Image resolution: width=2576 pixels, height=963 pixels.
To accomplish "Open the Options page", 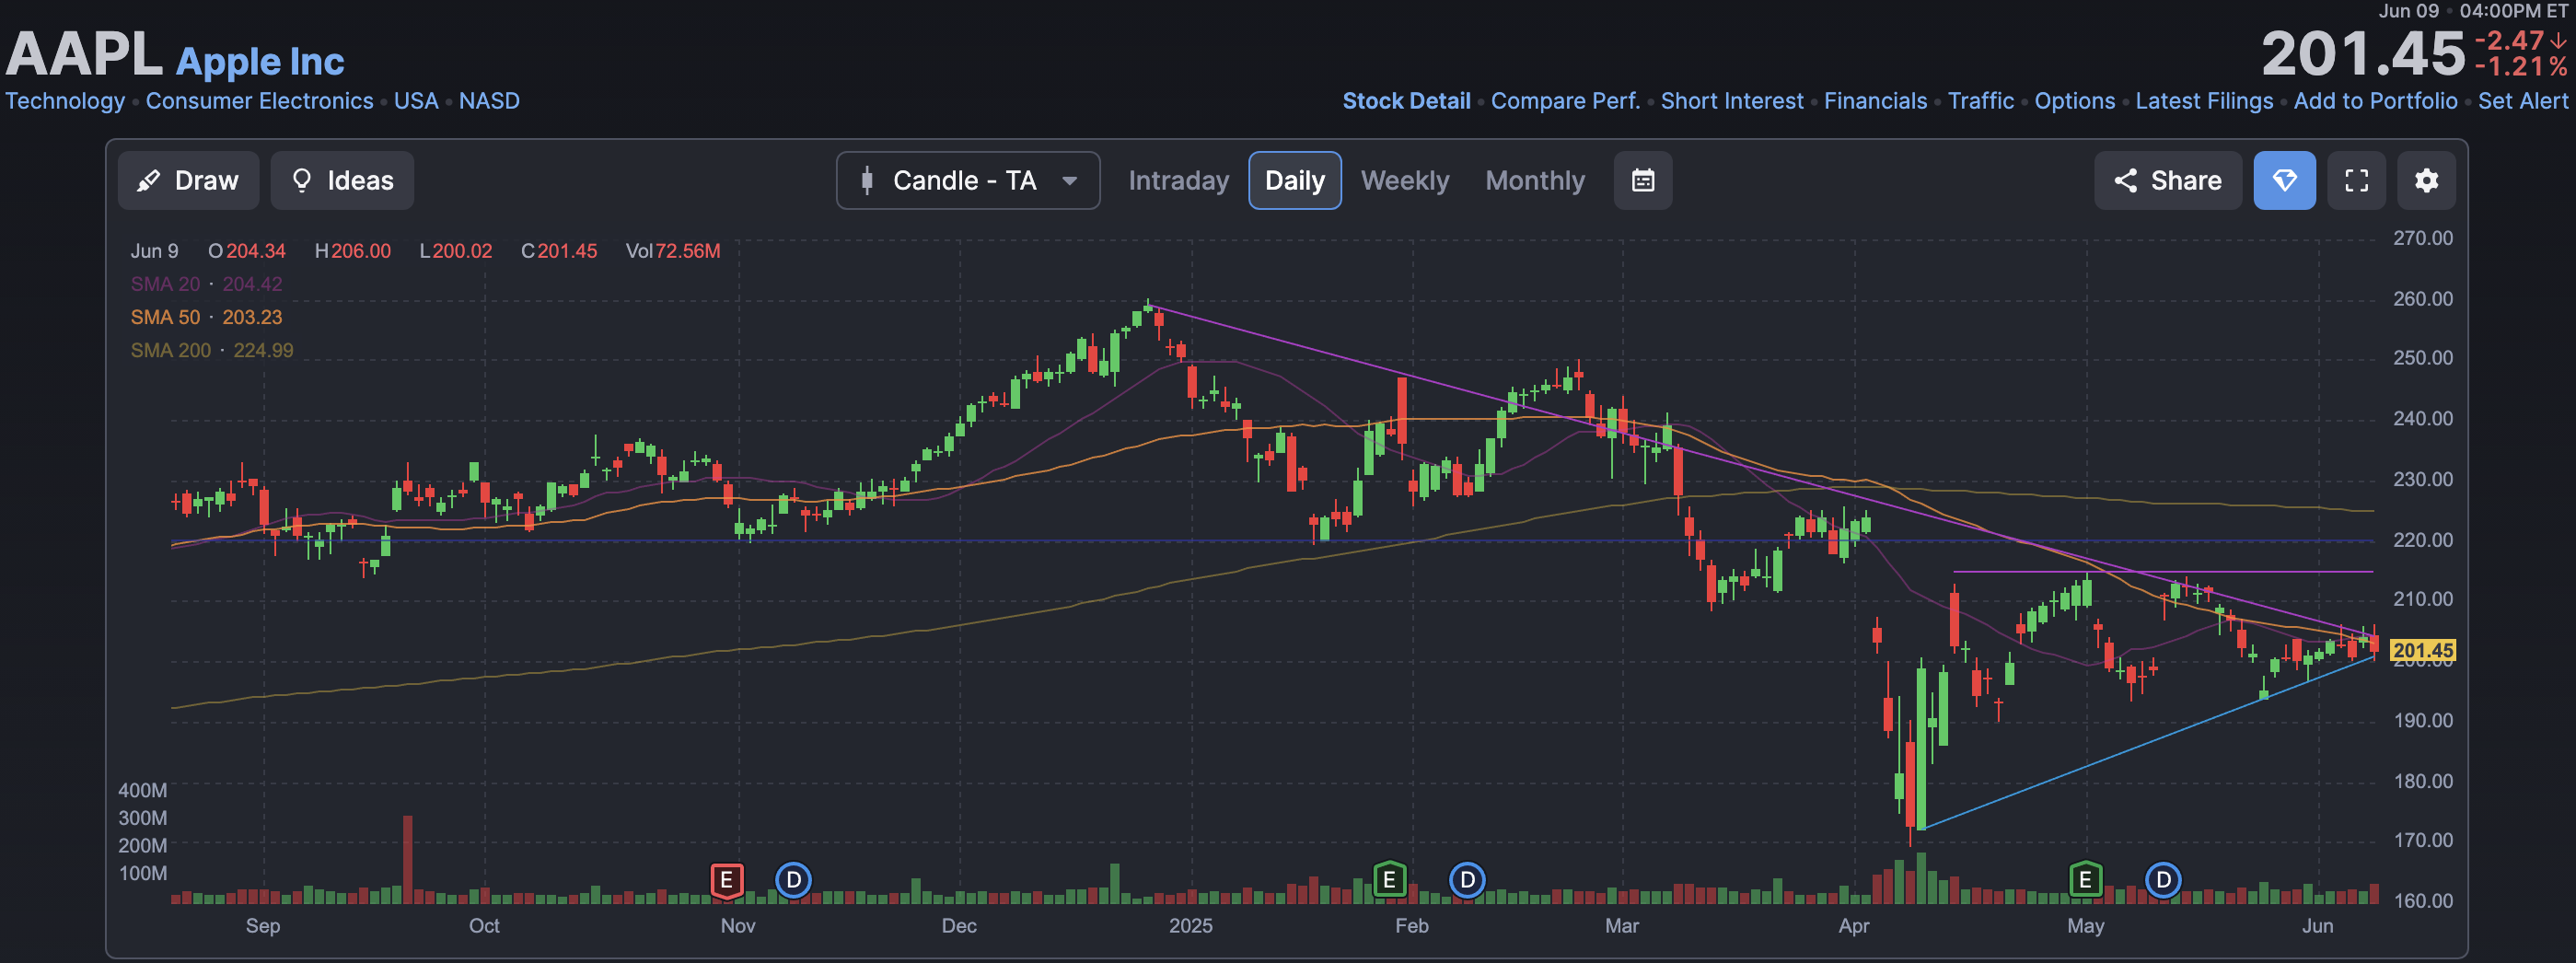I will click(2074, 101).
